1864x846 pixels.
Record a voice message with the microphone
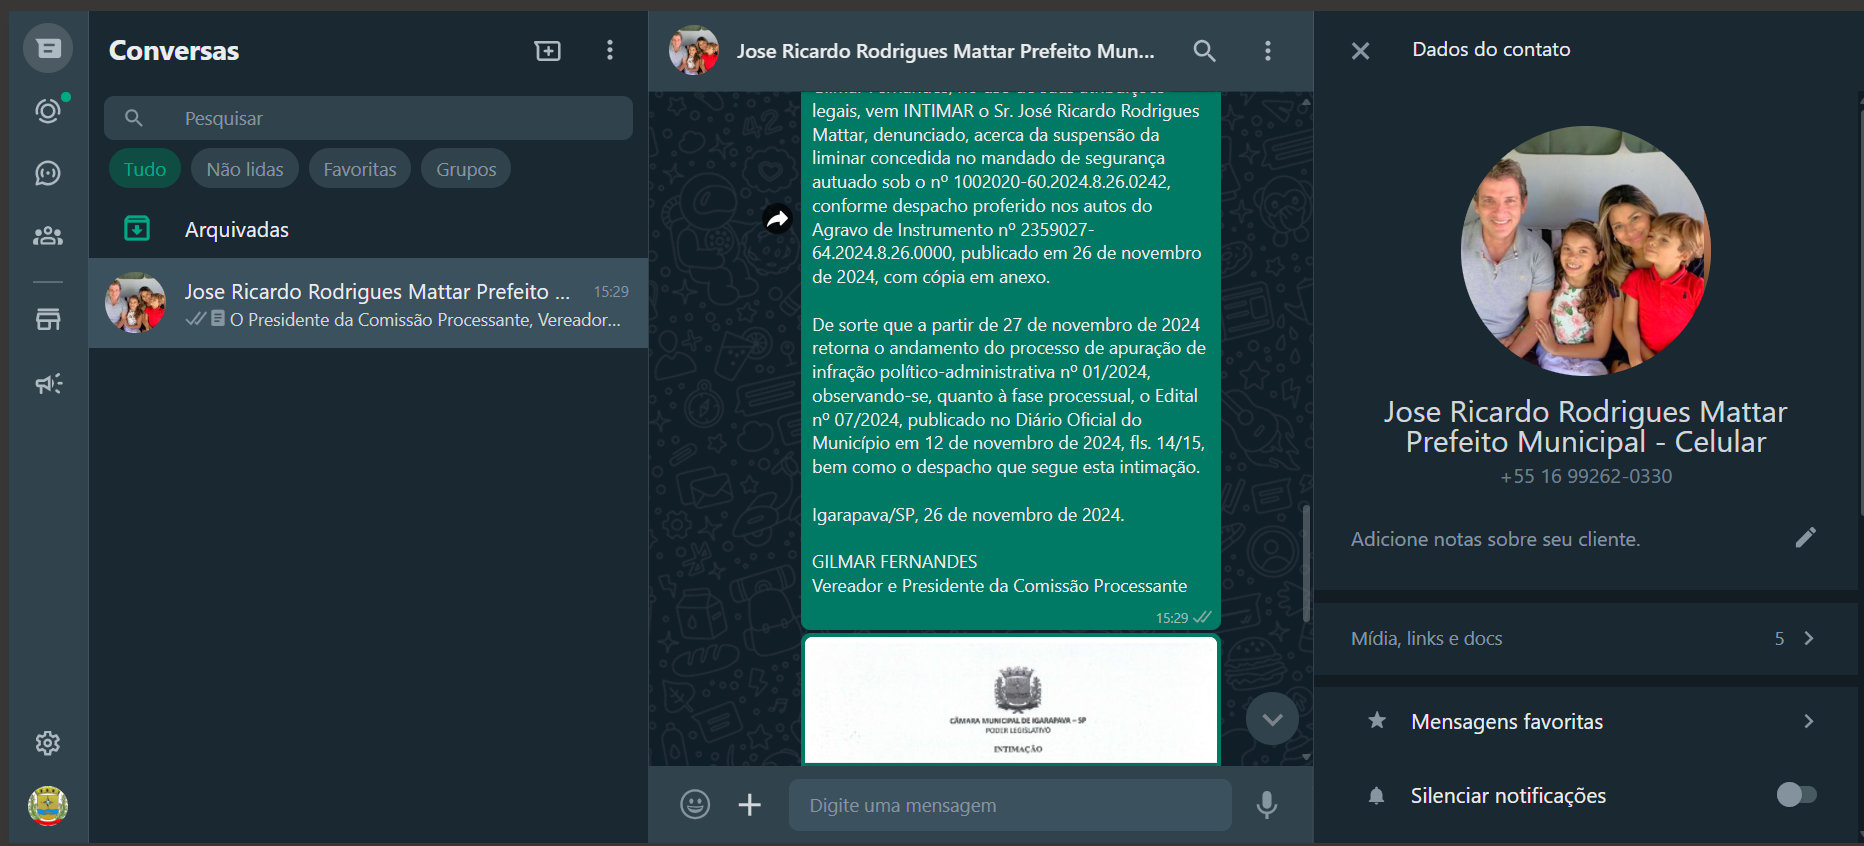tap(1266, 804)
